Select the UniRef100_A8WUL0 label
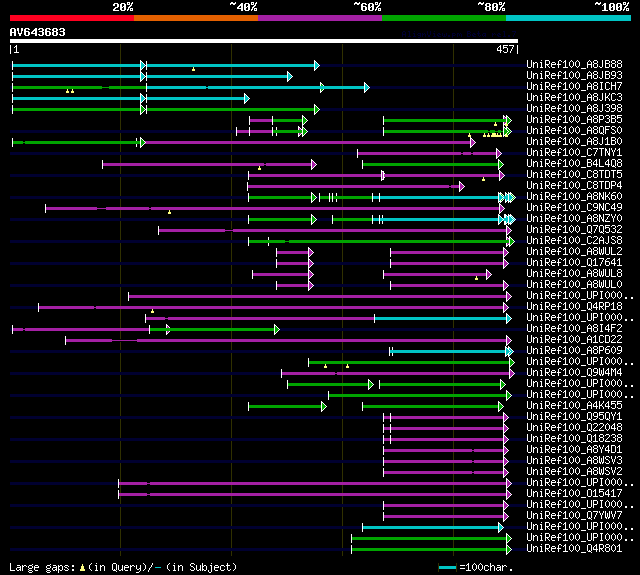Viewport: 640px width, 575px height. point(574,284)
